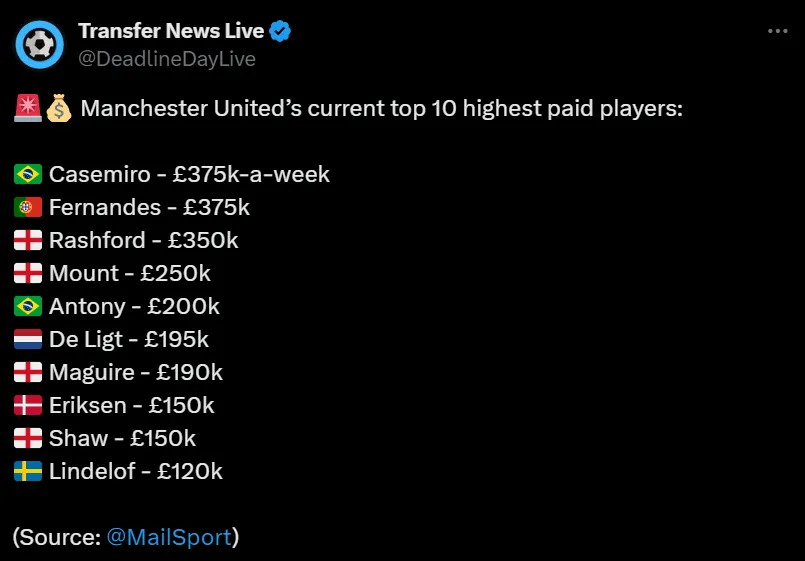Viewport: 805px width, 561px height.
Task: Click the Casemiro £375k-a-week line
Action: 189,175
